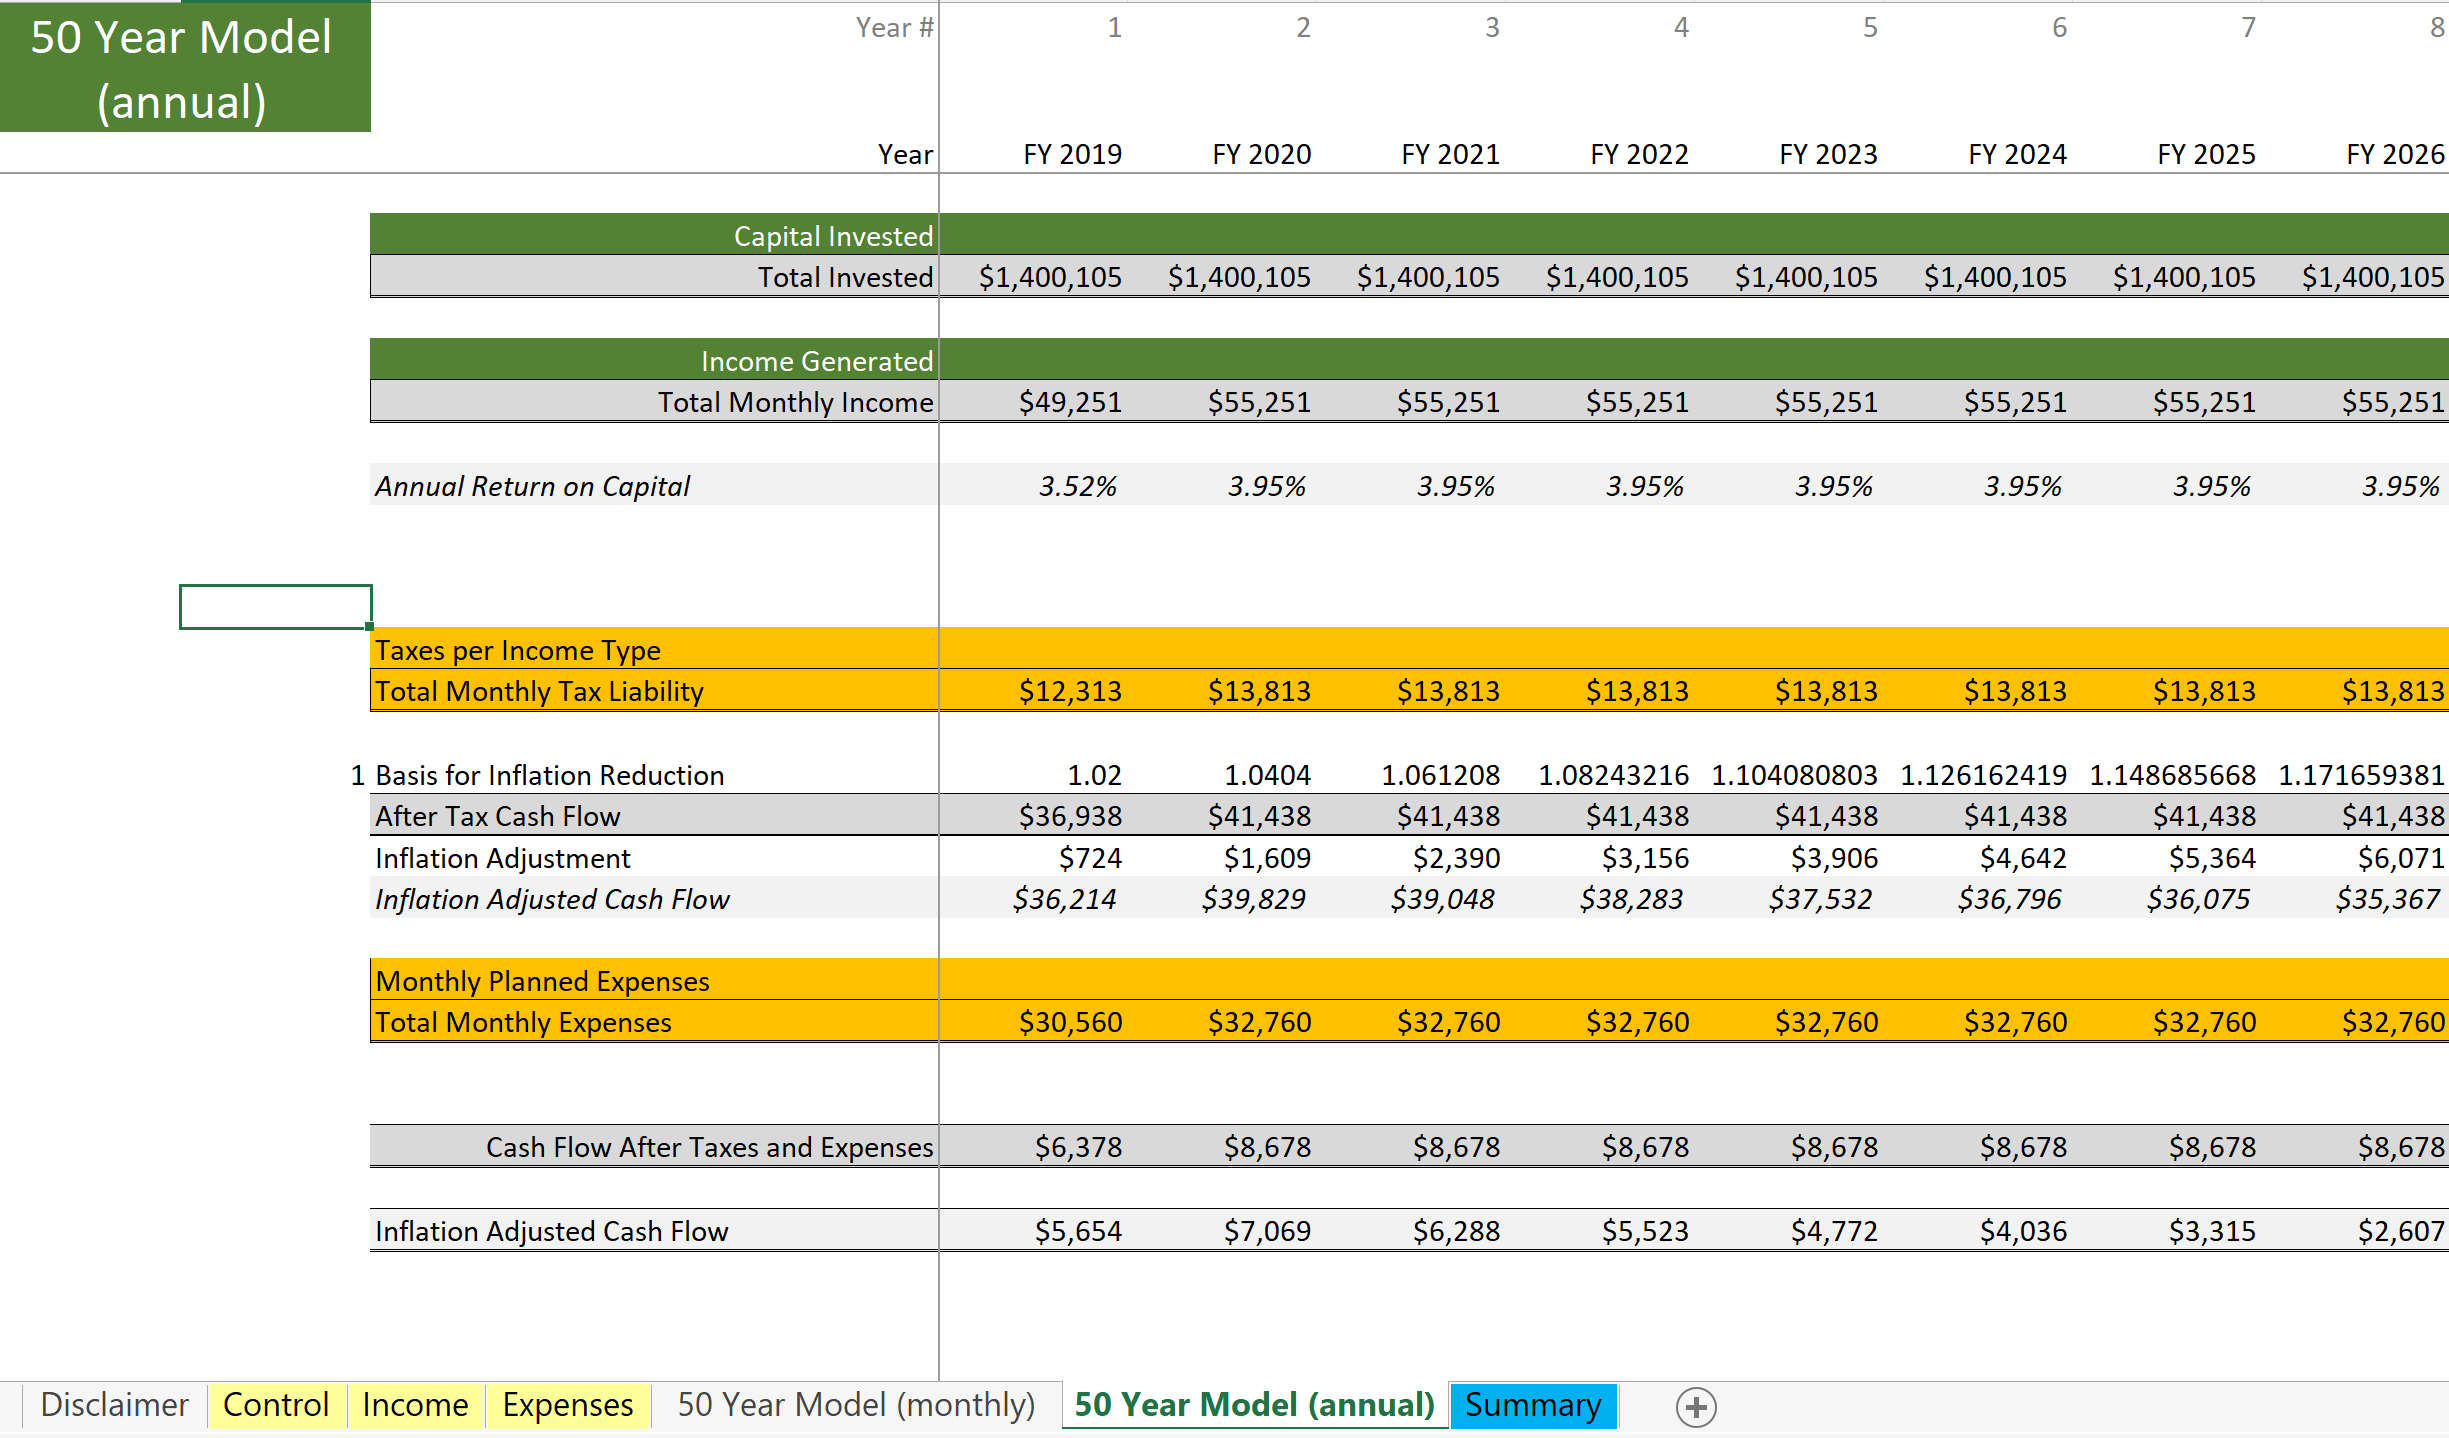Select the $2,607 inflation adjusted cell
The width and height of the screenshot is (2449, 1438).
coord(2401,1231)
